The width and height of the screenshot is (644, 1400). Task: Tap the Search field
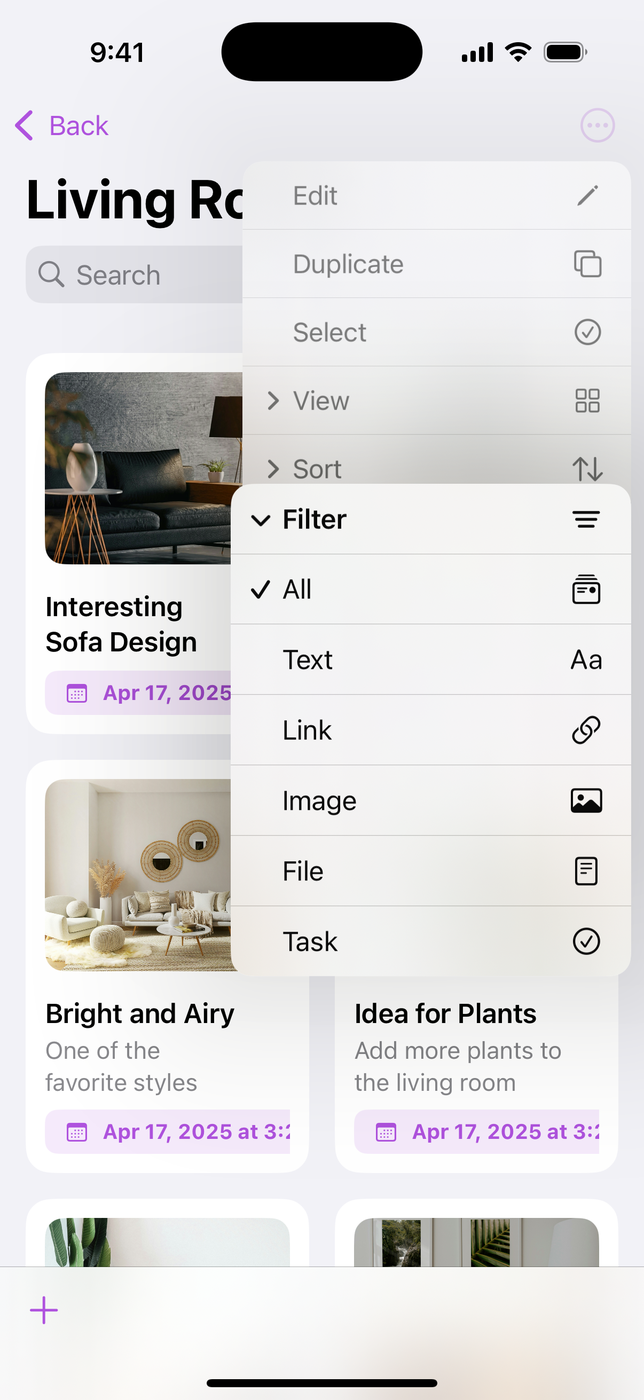[134, 275]
